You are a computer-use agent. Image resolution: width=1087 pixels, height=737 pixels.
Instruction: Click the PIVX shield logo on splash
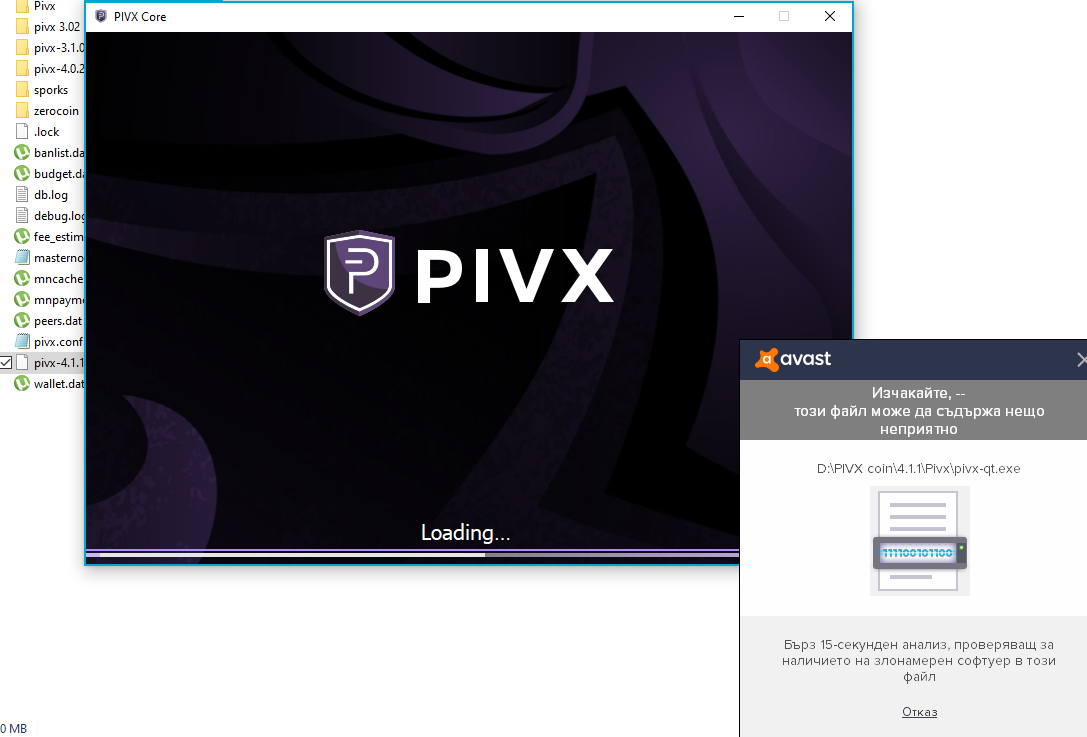[x=360, y=272]
